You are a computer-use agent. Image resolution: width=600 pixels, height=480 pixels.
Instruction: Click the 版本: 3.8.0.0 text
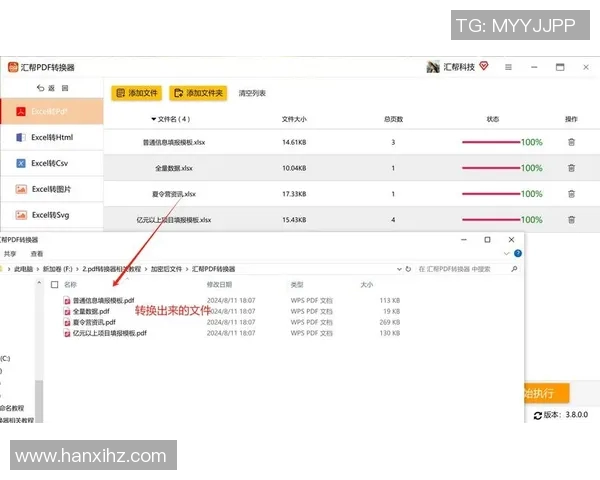pyautogui.click(x=566, y=415)
